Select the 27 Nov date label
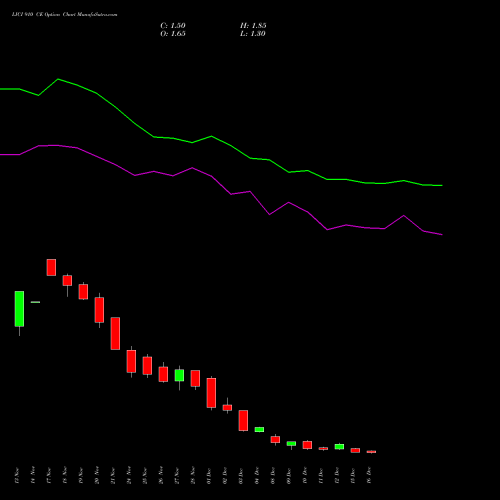Image resolution: width=500 pixels, height=500 pixels. coord(177,476)
